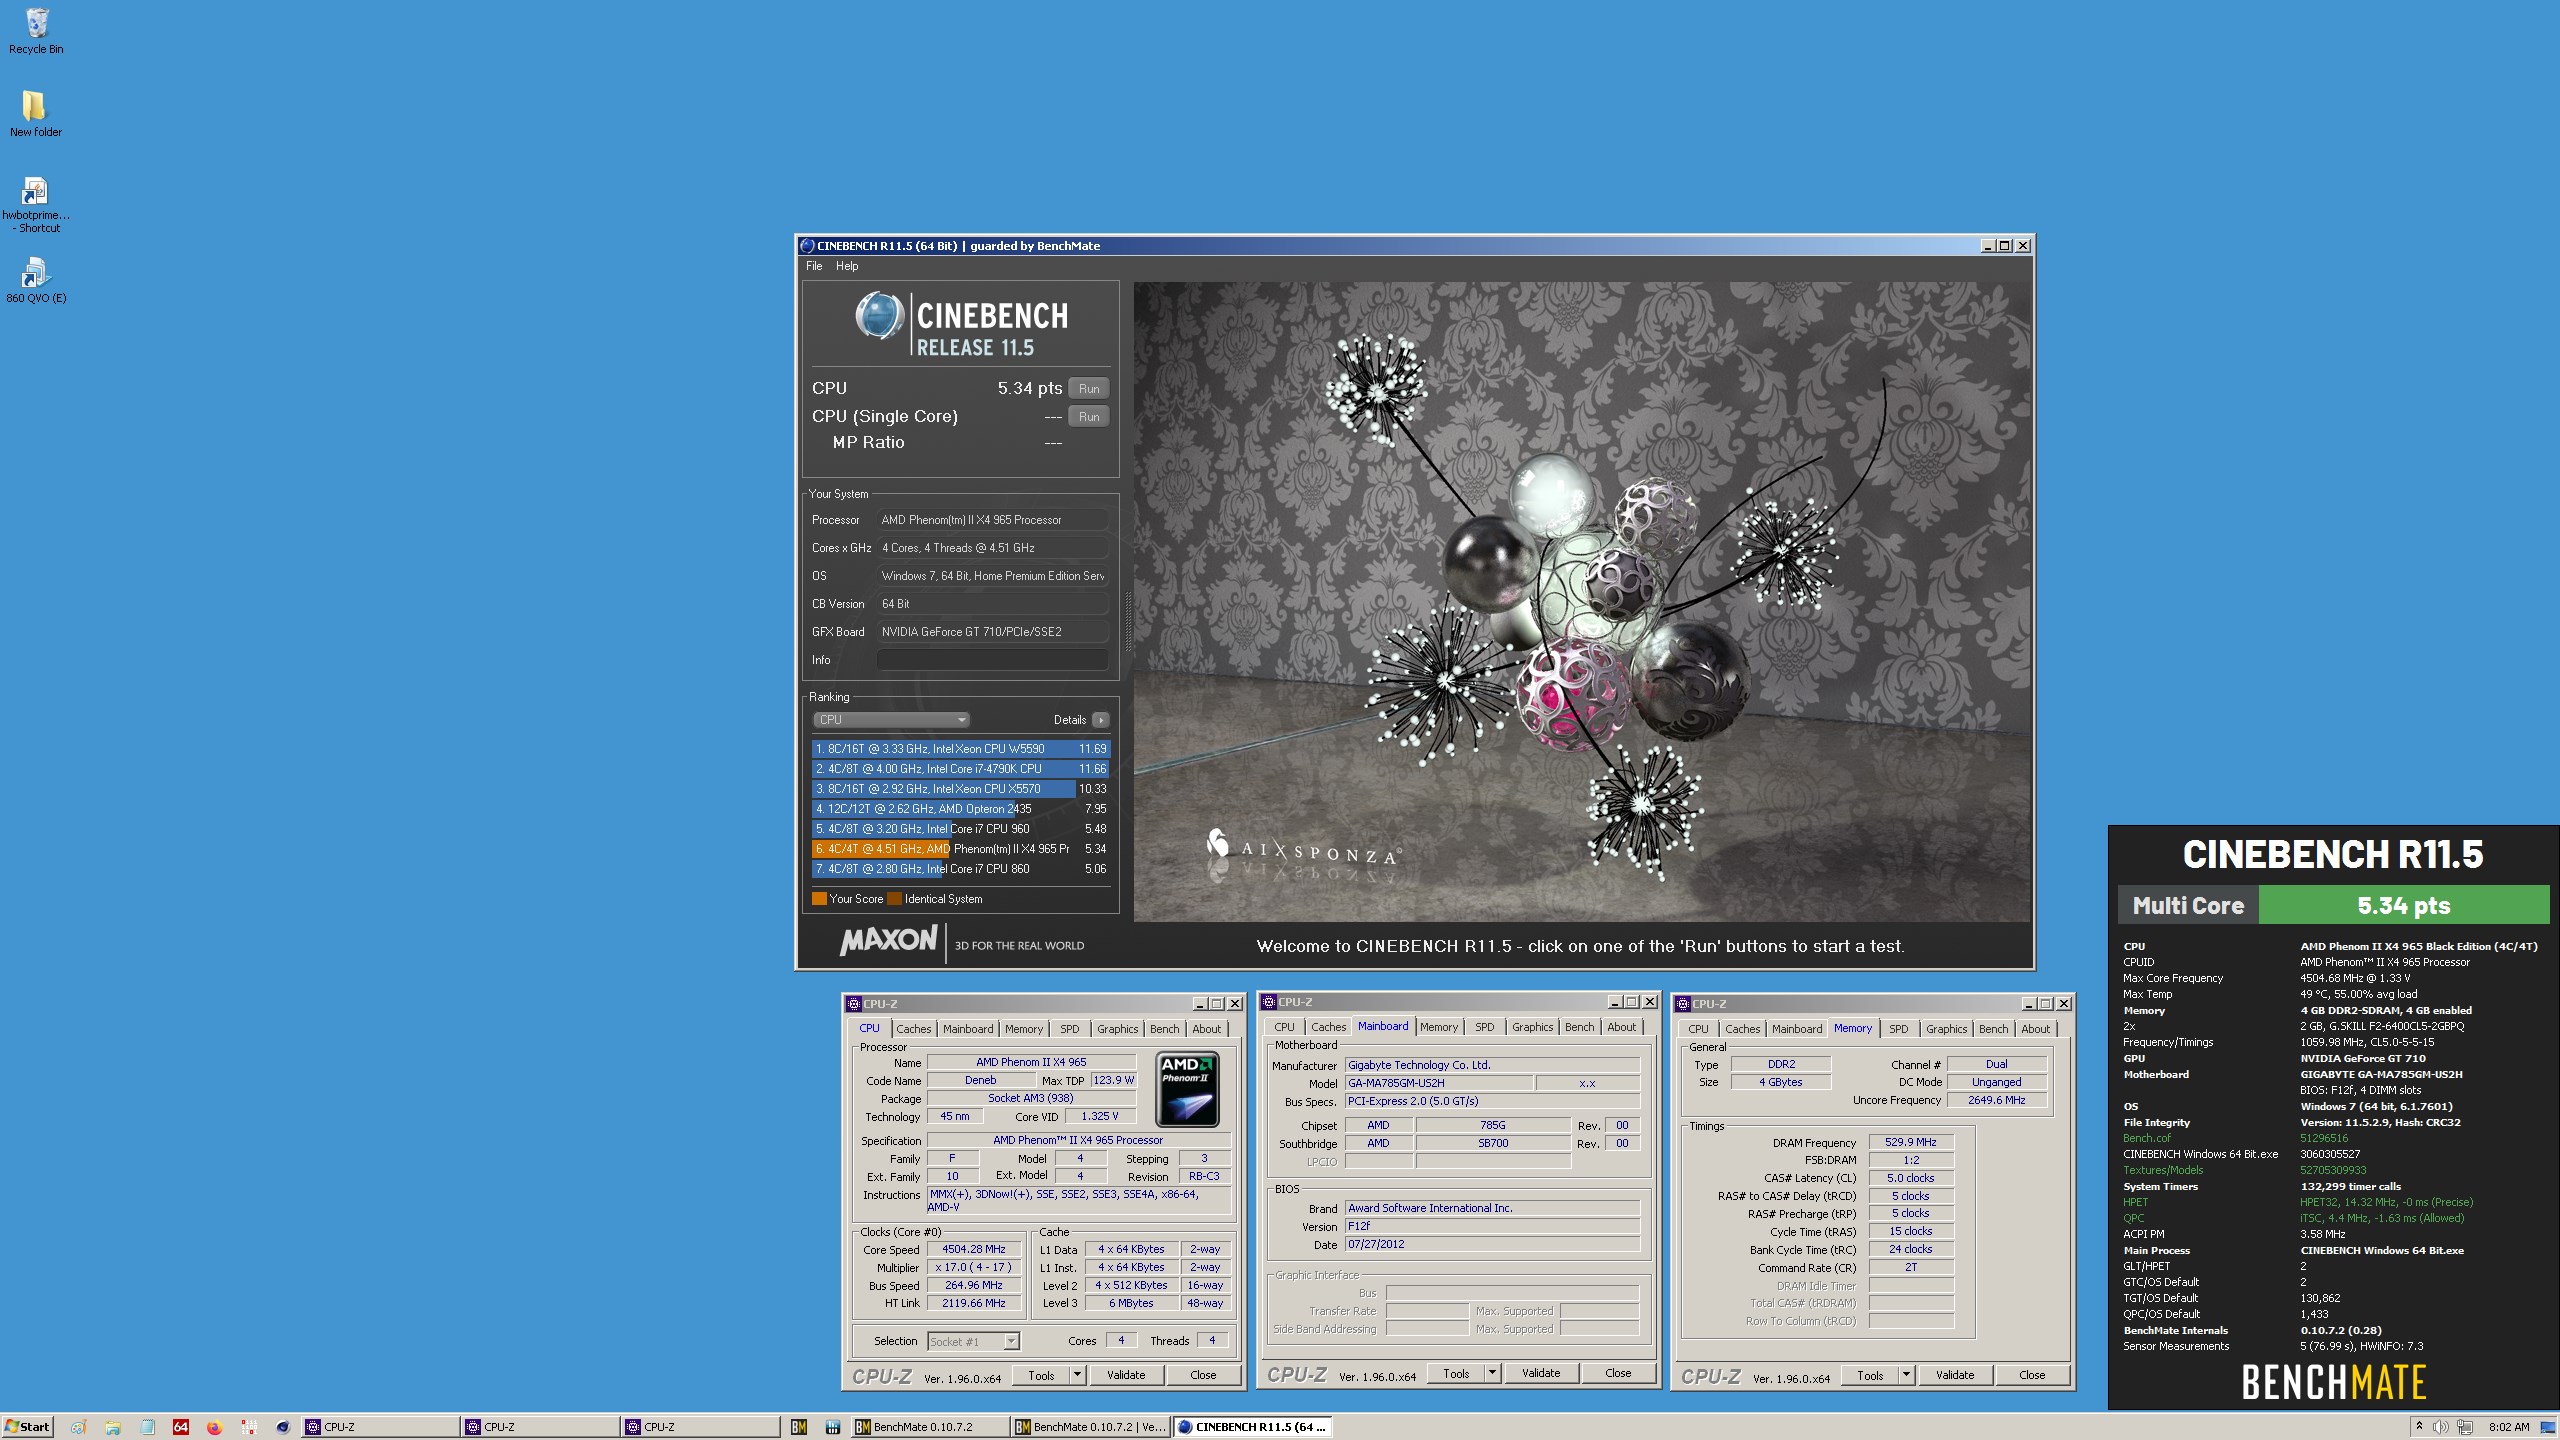Run the CPU (Single Core) test
The height and width of the screenshot is (1440, 2560).
(1089, 417)
